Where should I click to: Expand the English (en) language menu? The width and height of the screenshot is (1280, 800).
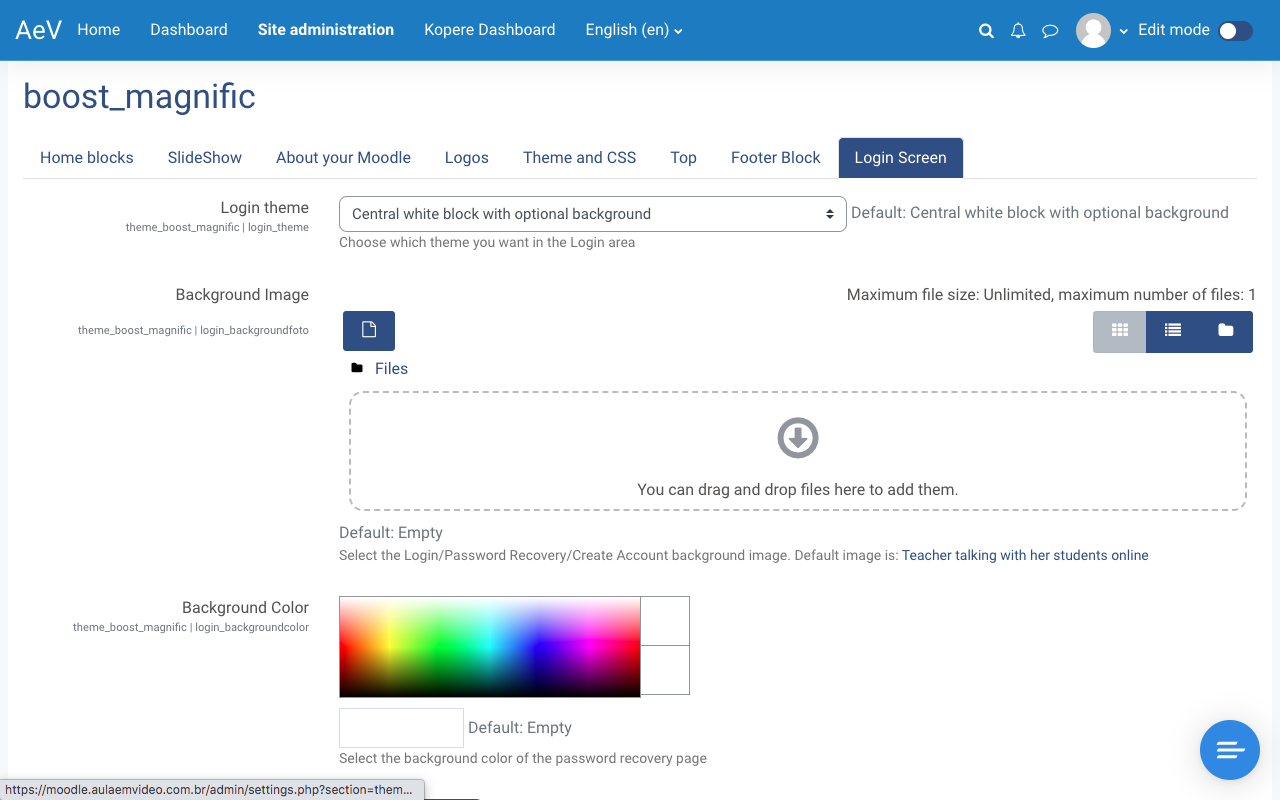point(634,30)
